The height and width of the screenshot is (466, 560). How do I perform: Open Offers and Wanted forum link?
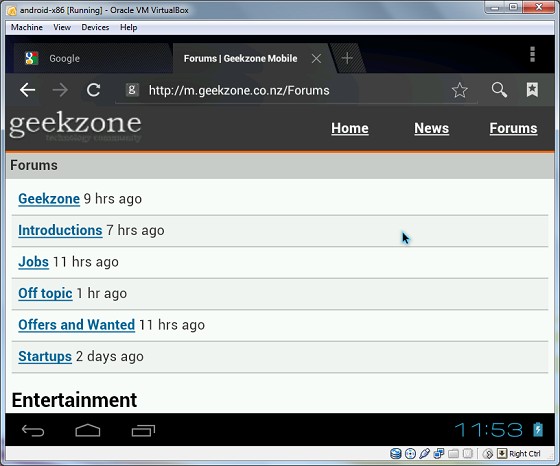(x=76, y=325)
